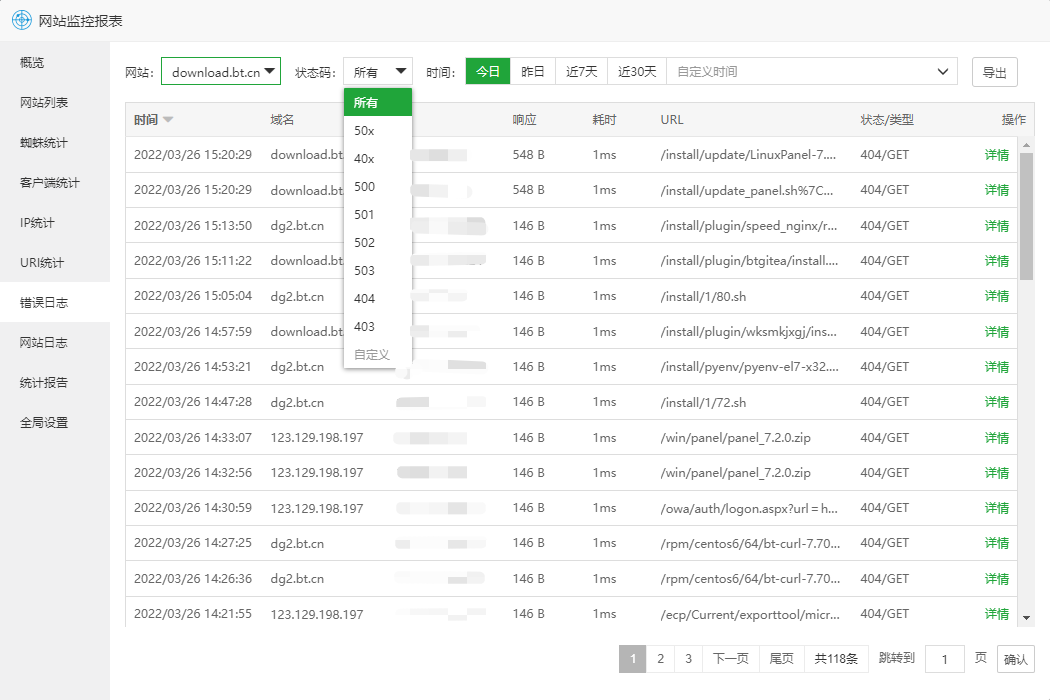Screen dimensions: 1050x700
Task: Pick status code 404 option
Action: (x=378, y=299)
